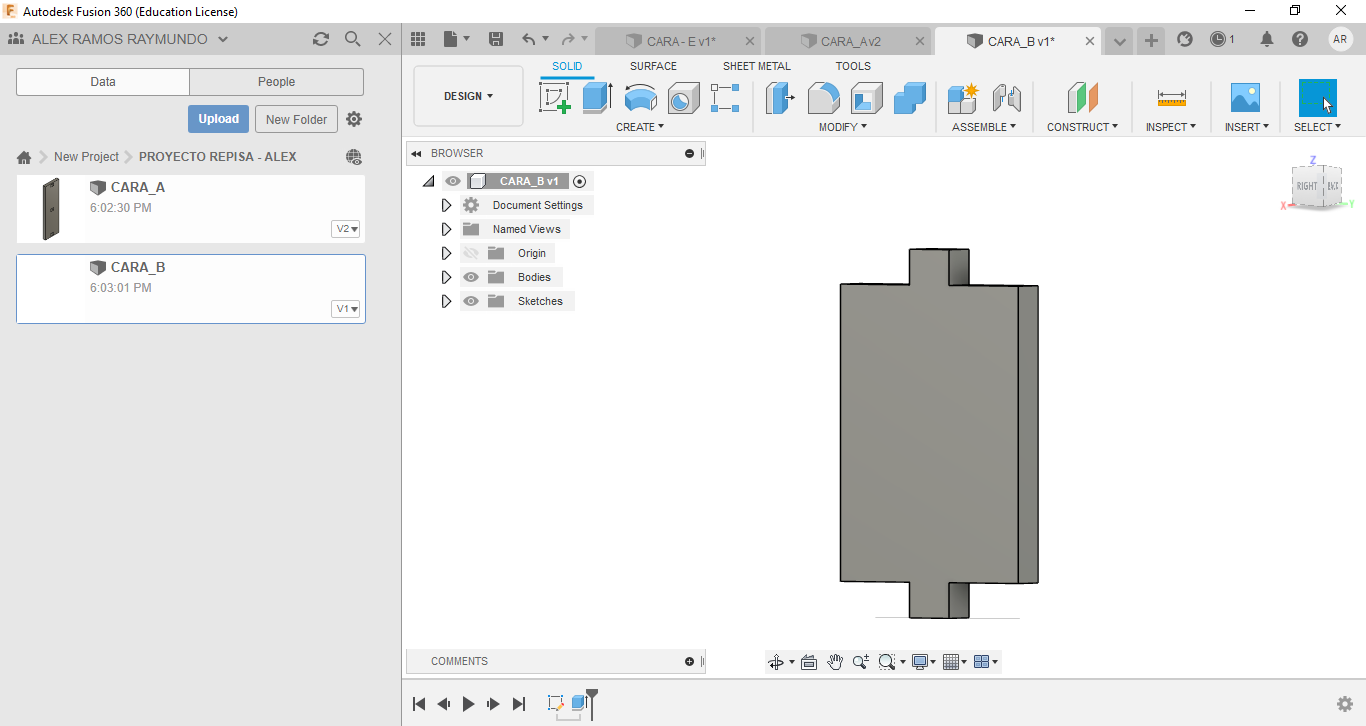Toggle Sketches folder visibility eye
This screenshot has width=1366, height=726.
point(471,301)
